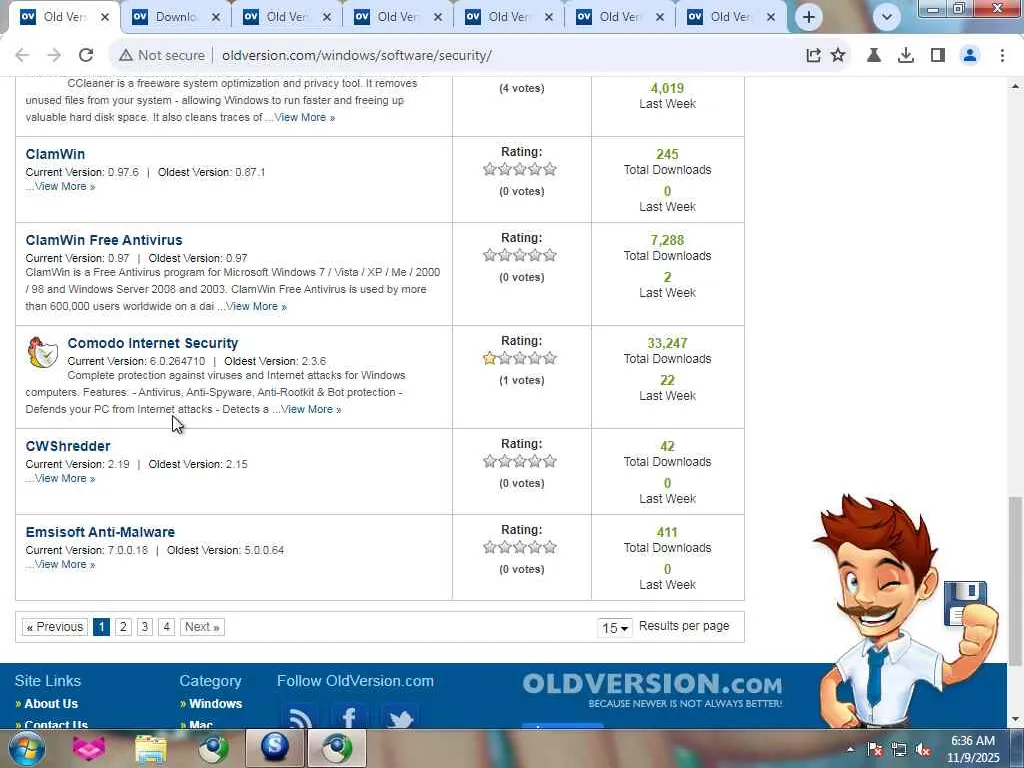Go to results page 2
1024x768 pixels.
pyautogui.click(x=123, y=627)
